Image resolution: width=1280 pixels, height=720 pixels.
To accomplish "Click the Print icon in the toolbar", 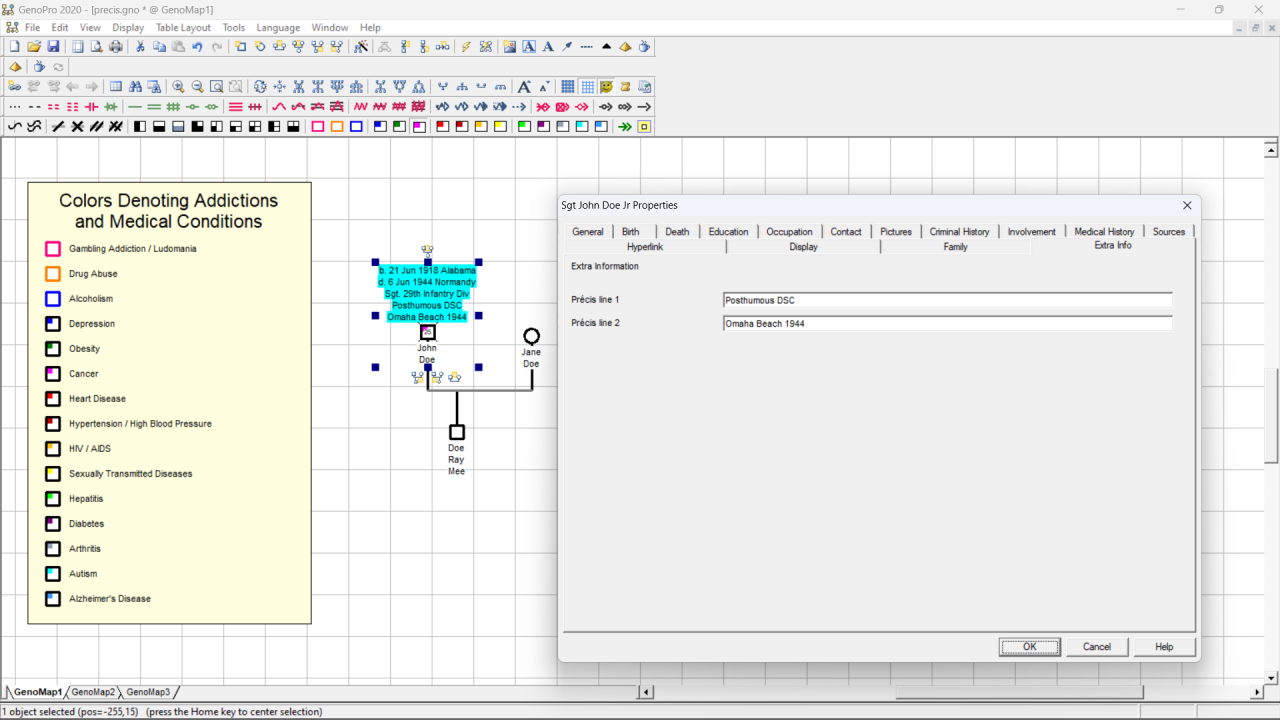I will [x=117, y=46].
